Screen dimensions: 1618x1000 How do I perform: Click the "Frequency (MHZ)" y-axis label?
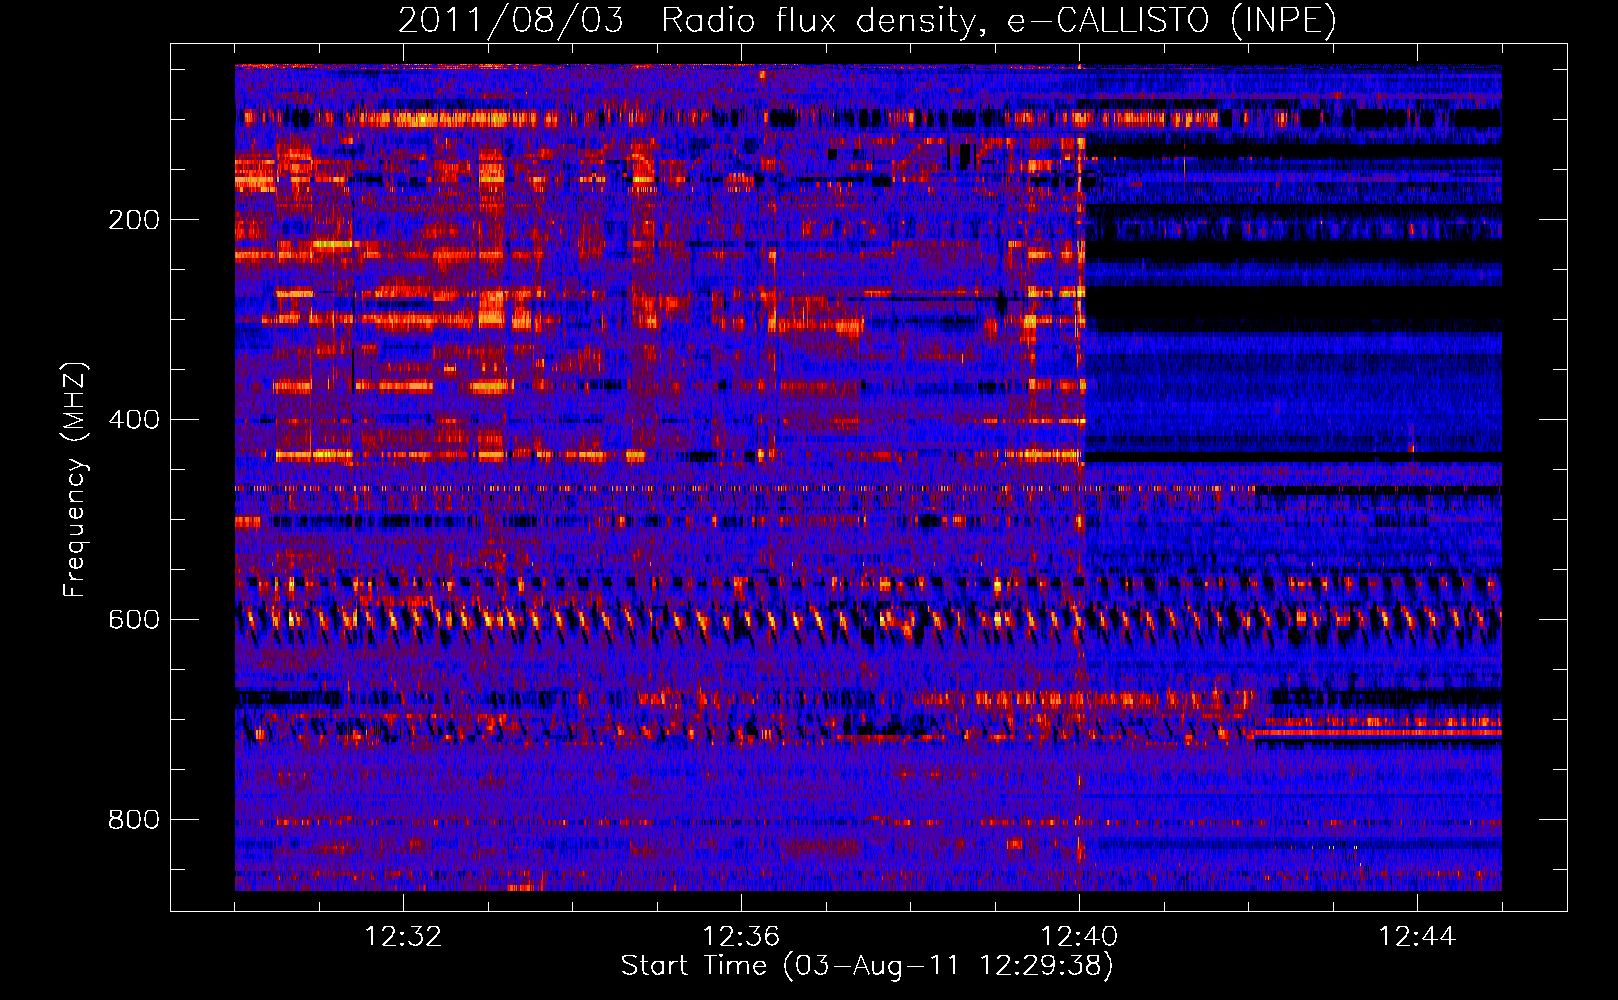[x=74, y=480]
